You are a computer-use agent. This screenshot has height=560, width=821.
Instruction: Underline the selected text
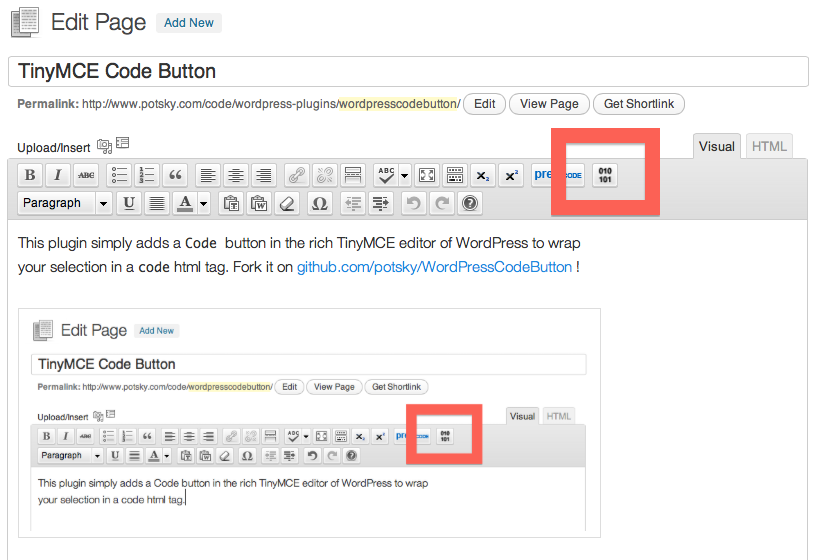[x=128, y=203]
